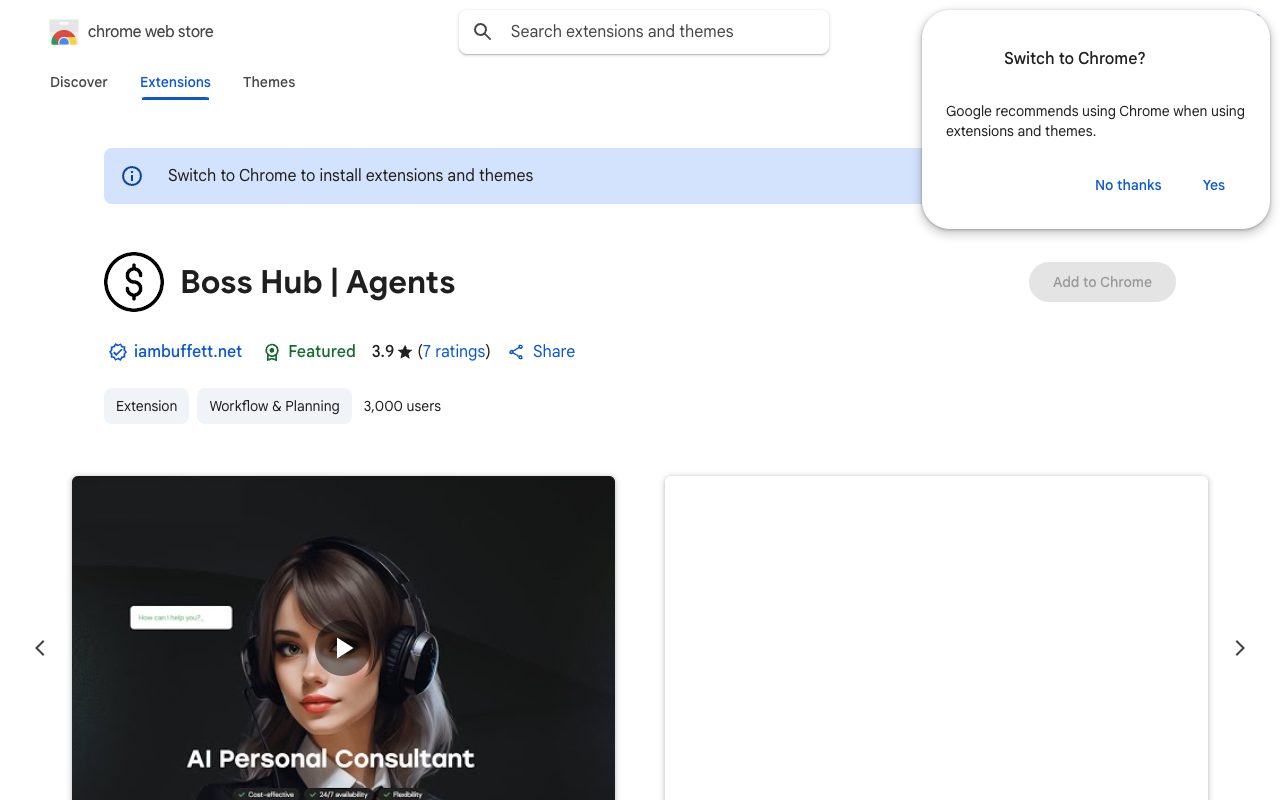
Task: Click the 'Switch to Chrome?' popup heading
Action: coord(1075,58)
